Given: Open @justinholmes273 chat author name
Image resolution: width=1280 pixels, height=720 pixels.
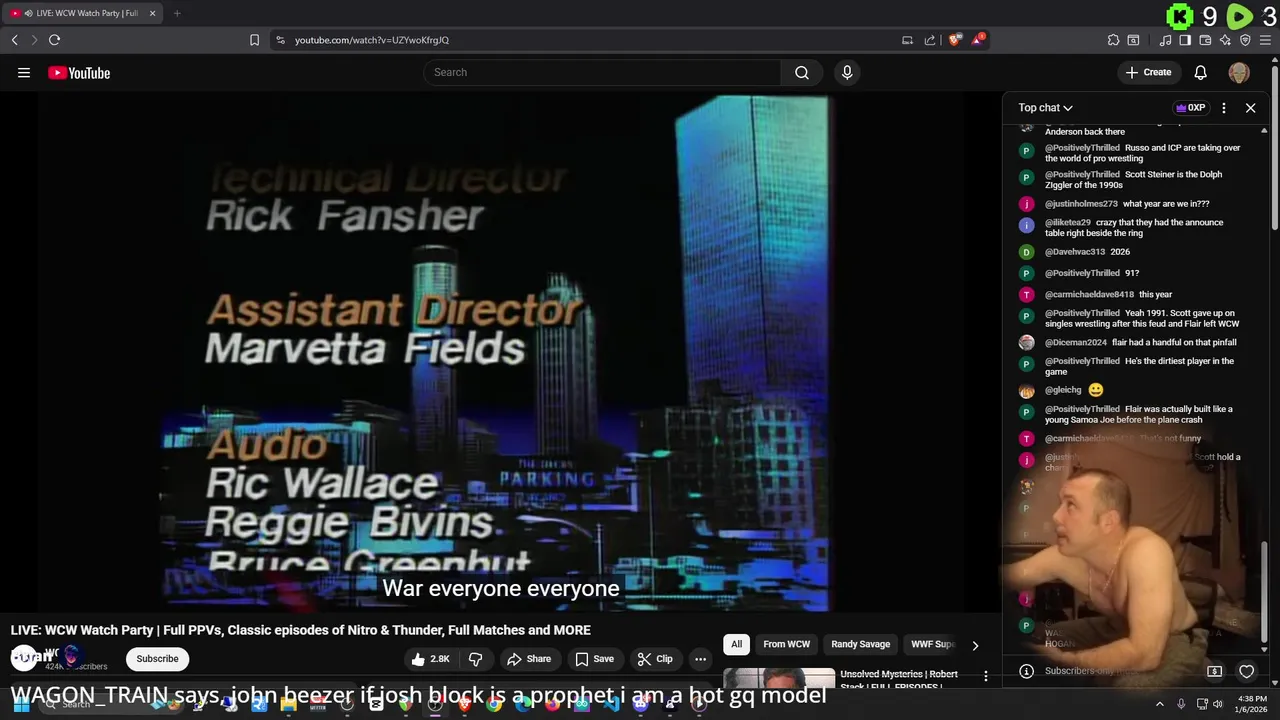Looking at the screenshot, I should (x=1081, y=204).
